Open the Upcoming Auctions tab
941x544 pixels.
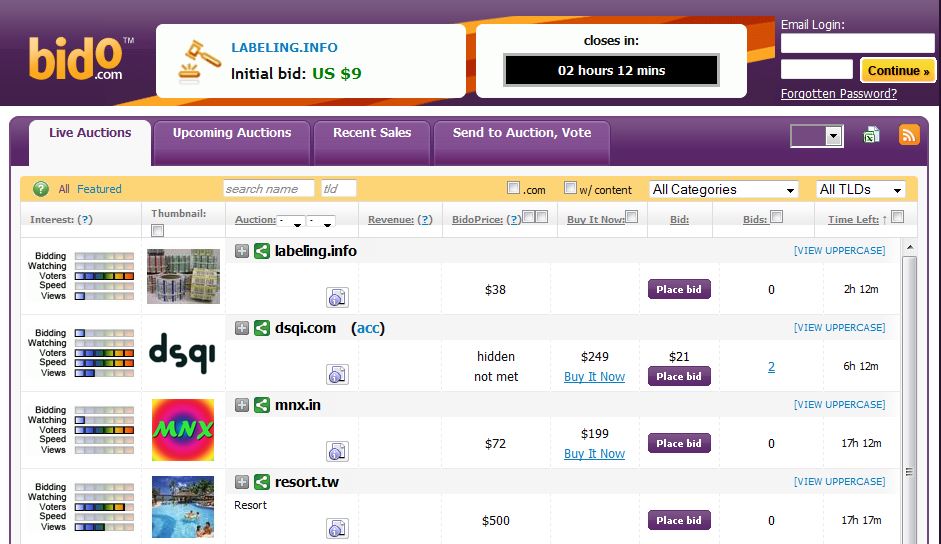pyautogui.click(x=232, y=142)
